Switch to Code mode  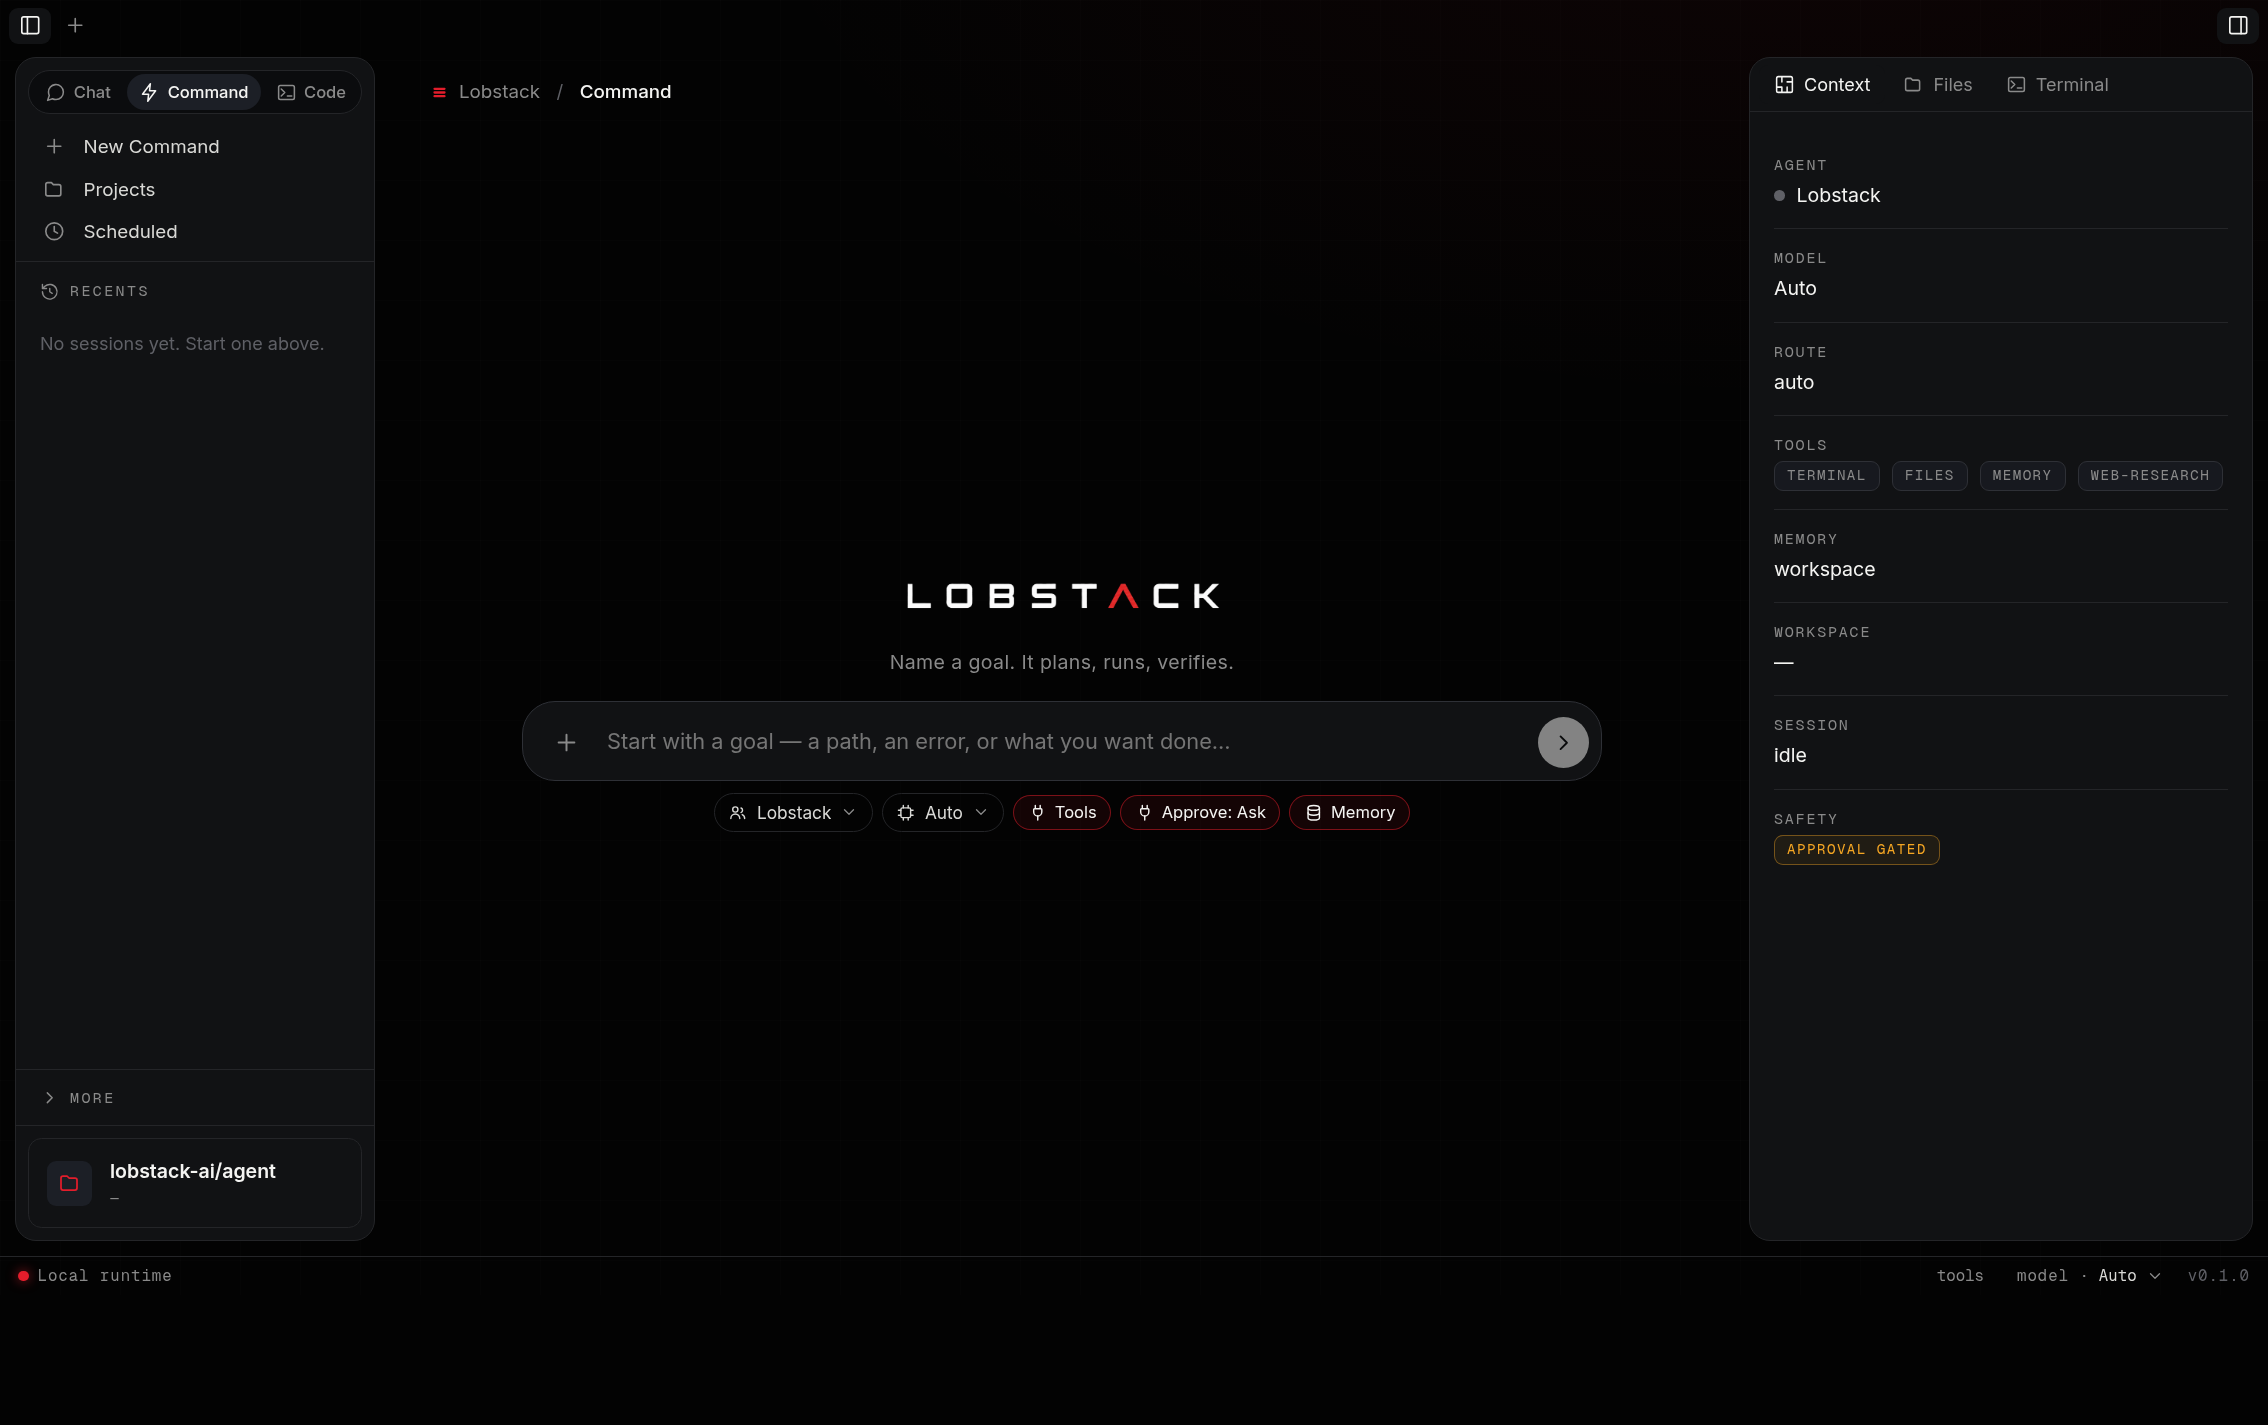(x=311, y=92)
